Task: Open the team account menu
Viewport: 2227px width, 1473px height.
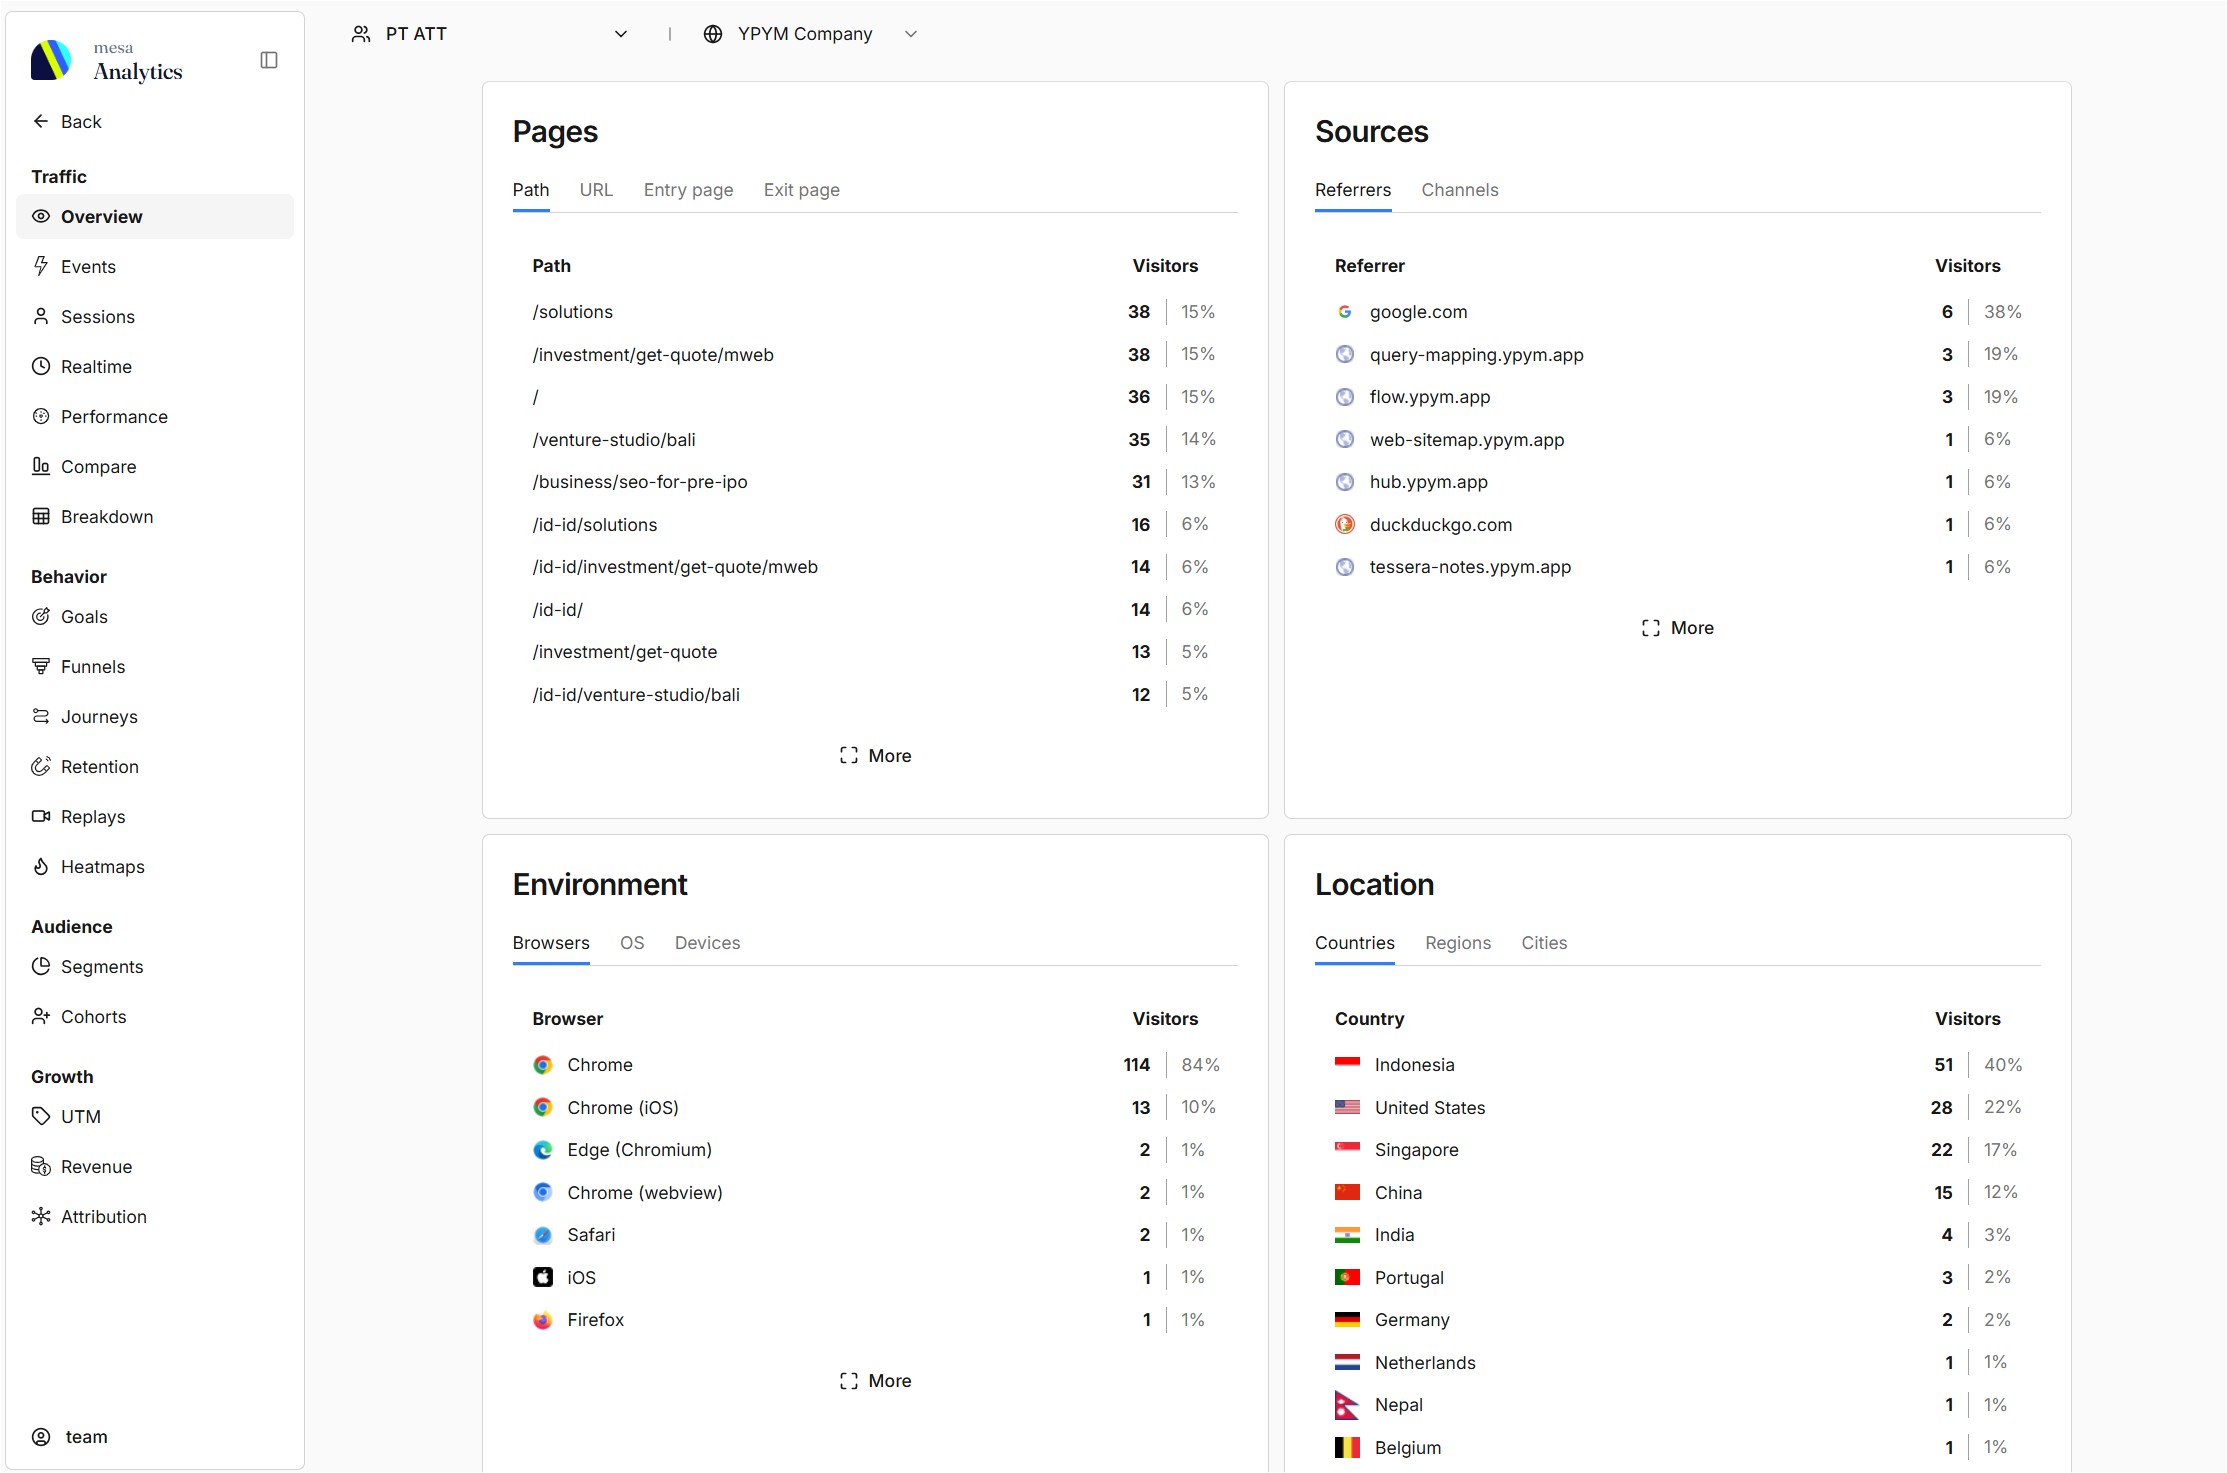Action: 155,1437
